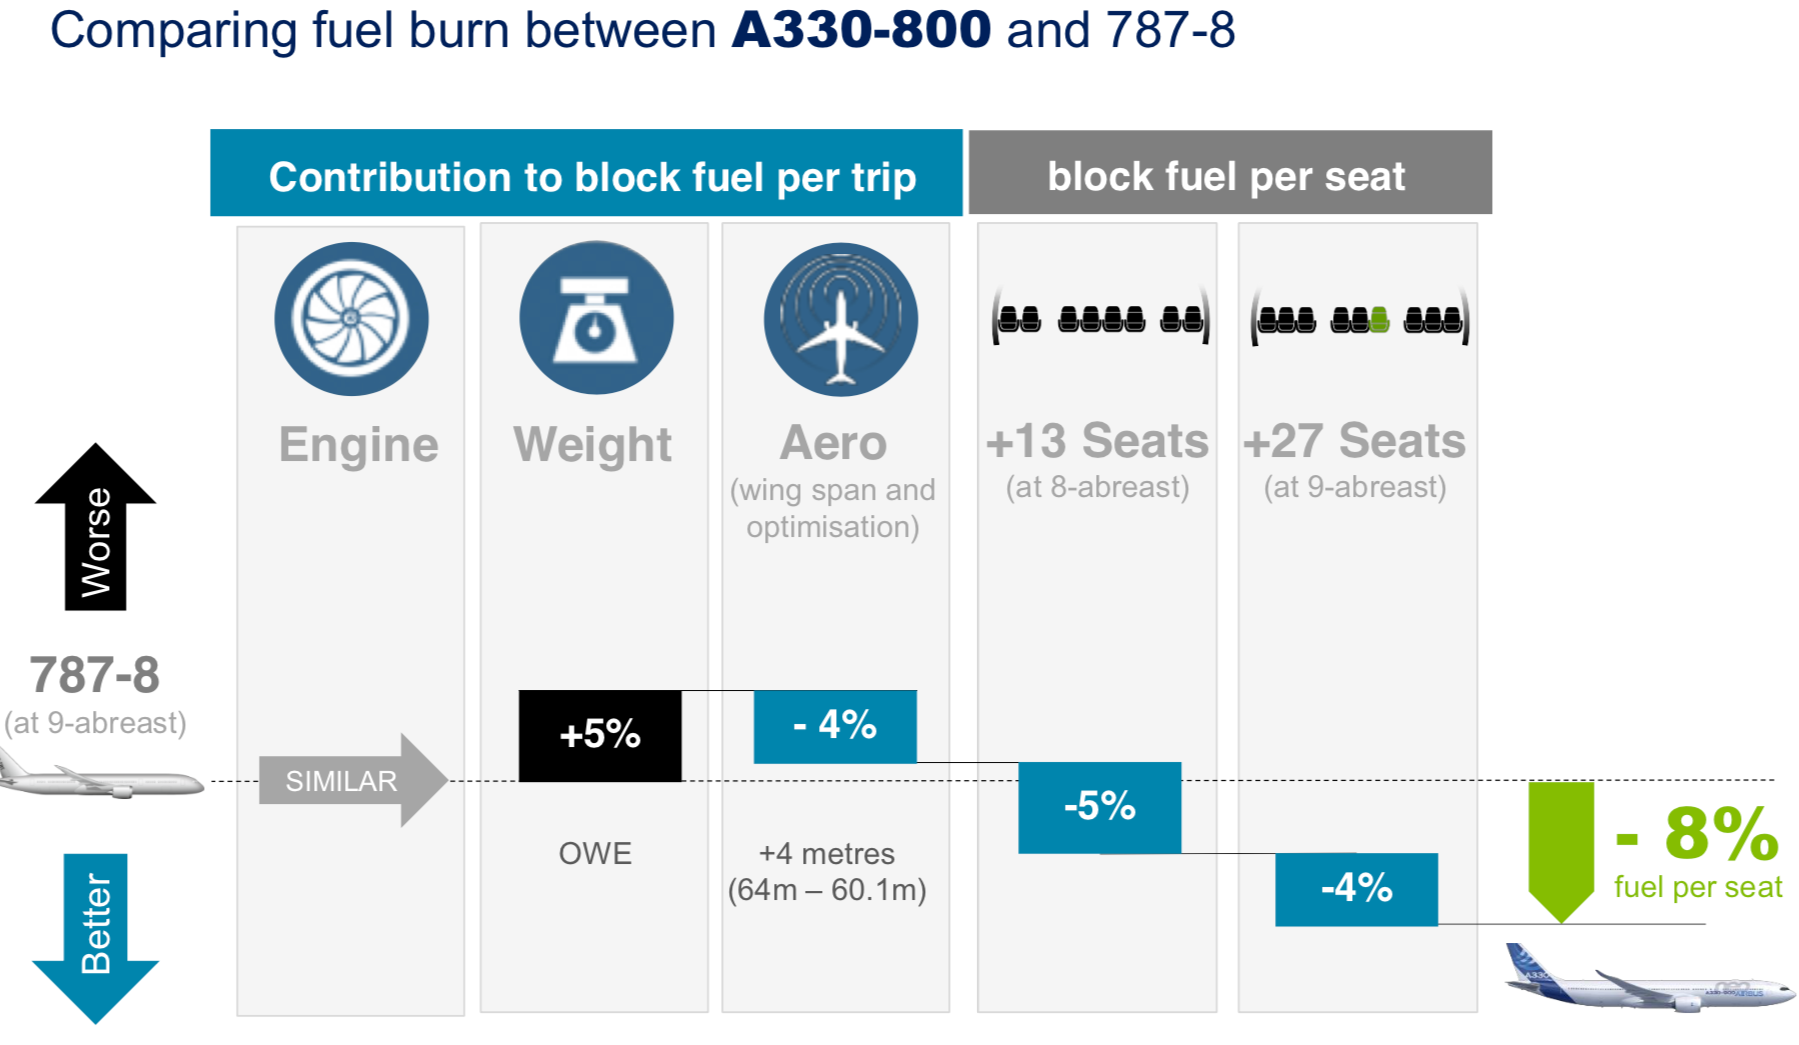Click the black Worse up arrow

point(95,526)
